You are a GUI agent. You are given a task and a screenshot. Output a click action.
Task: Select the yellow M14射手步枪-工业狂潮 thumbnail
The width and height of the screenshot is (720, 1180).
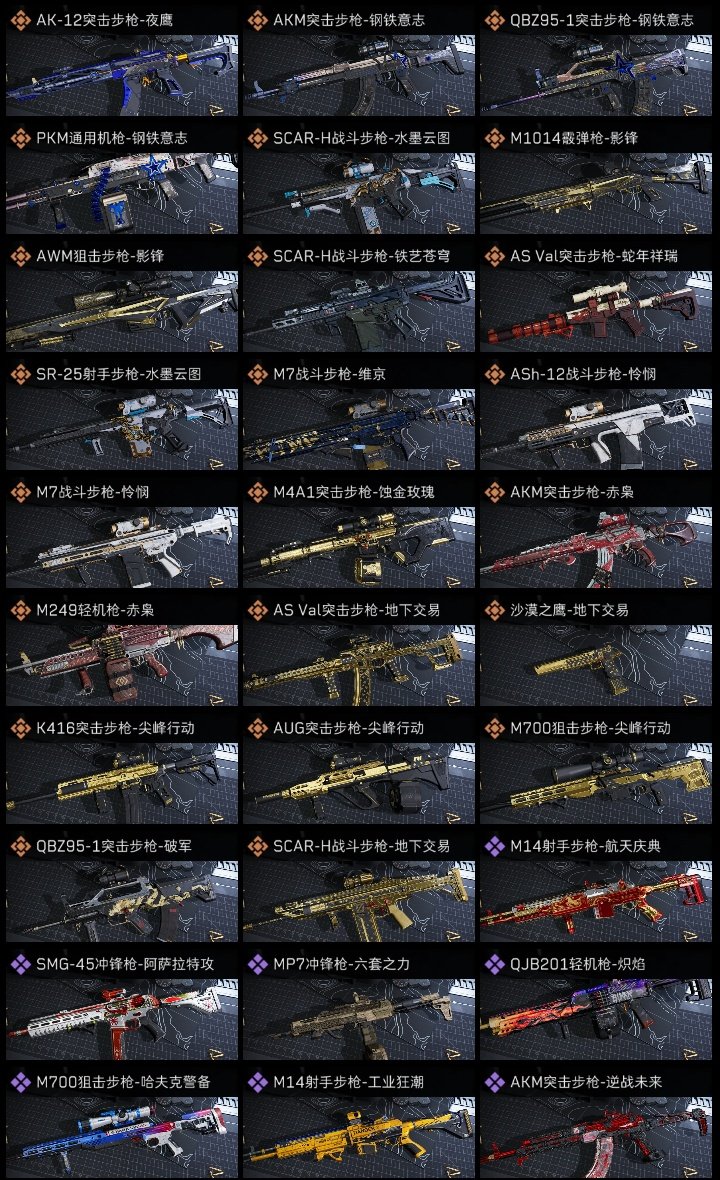pyautogui.click(x=359, y=1137)
